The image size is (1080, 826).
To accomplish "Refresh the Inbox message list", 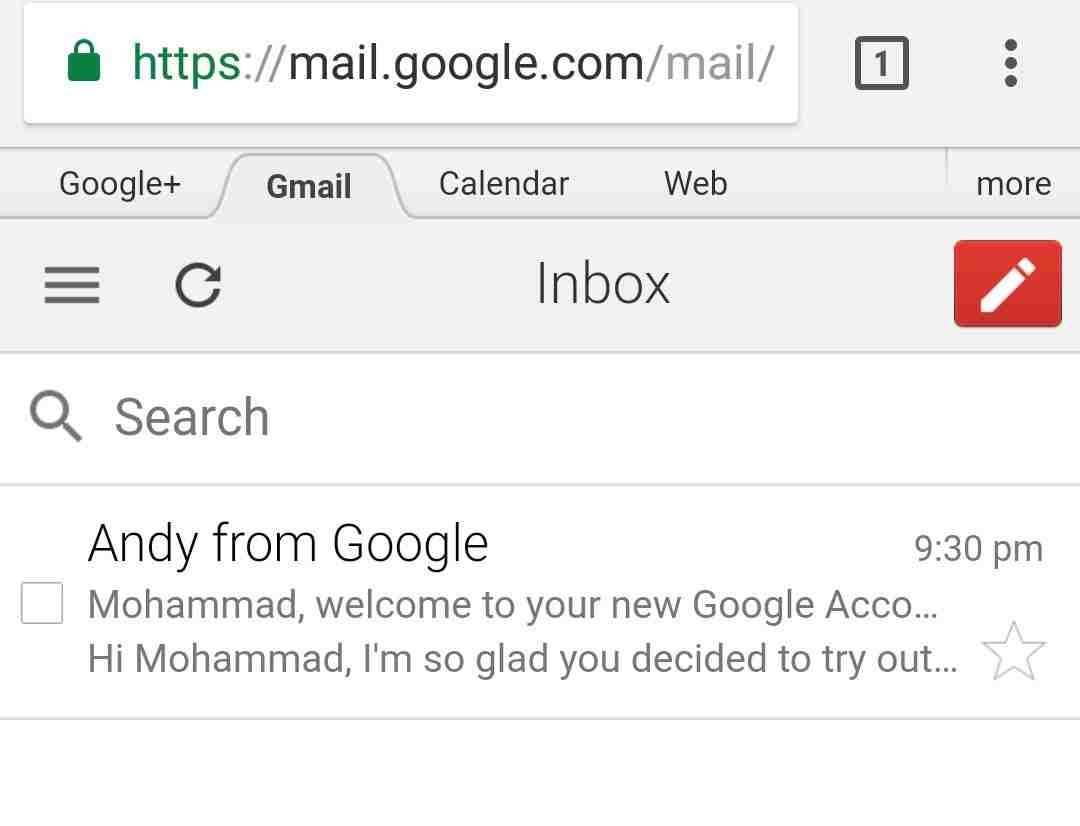I will (x=198, y=285).
